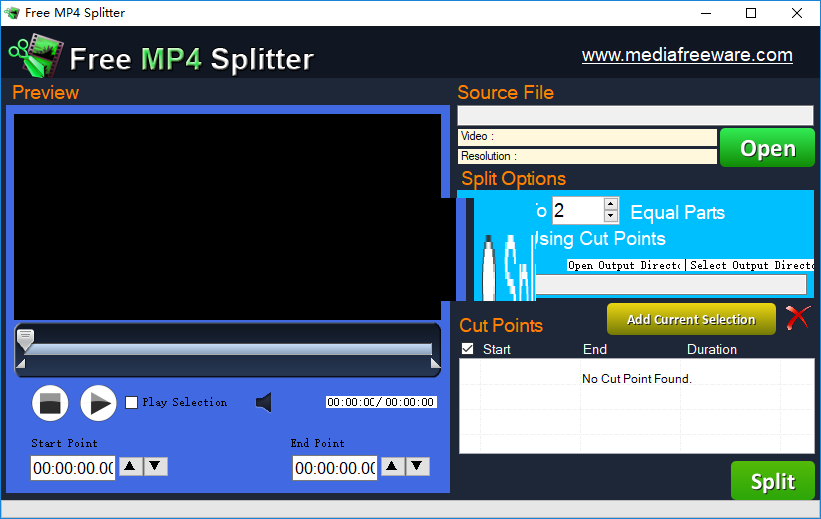Image resolution: width=821 pixels, height=519 pixels.
Task: Click the Select Output Directory button
Action: point(749,265)
